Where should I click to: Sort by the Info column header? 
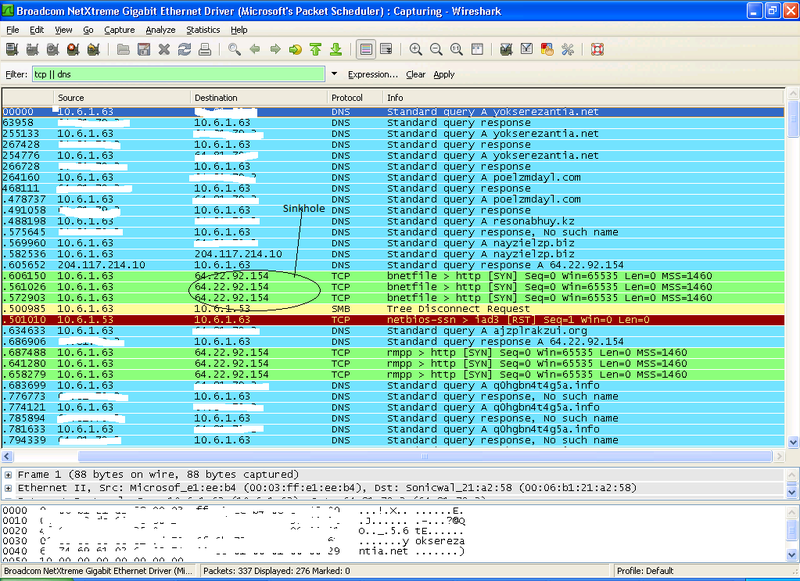point(583,97)
